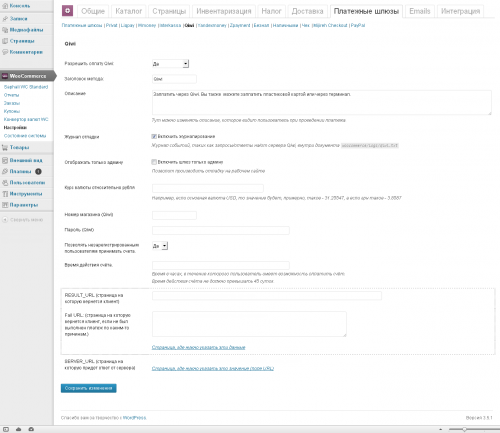Select the Платежные шлюзы tab
The height and width of the screenshot is (433, 500).
click(366, 11)
